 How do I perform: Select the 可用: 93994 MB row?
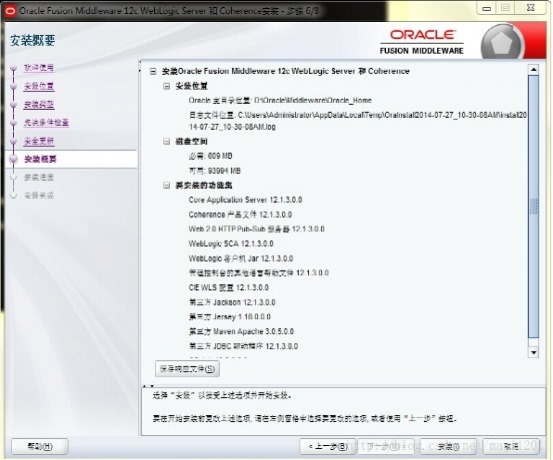point(215,171)
